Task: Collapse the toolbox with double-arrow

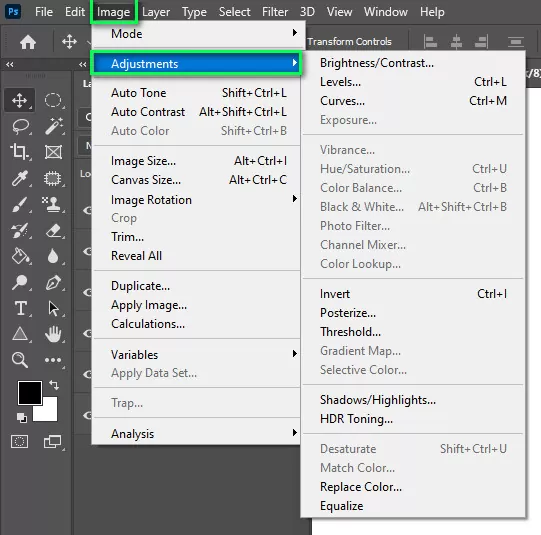Action: click(x=10, y=65)
